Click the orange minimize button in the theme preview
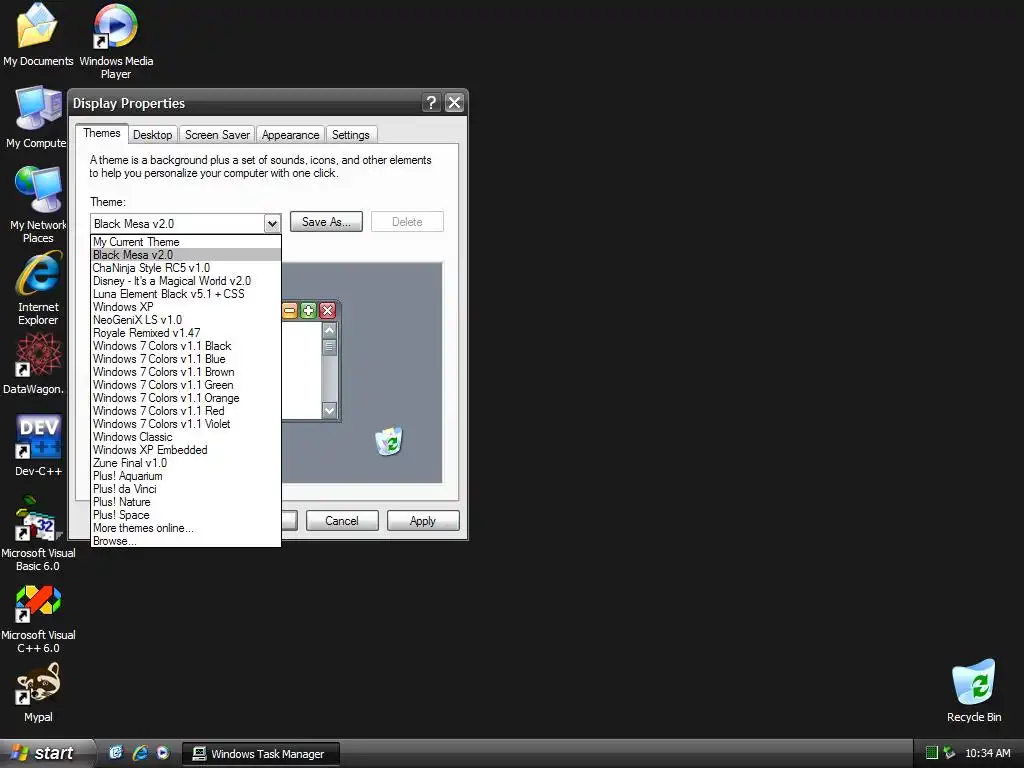Viewport: 1024px width, 768px height. tap(289, 310)
